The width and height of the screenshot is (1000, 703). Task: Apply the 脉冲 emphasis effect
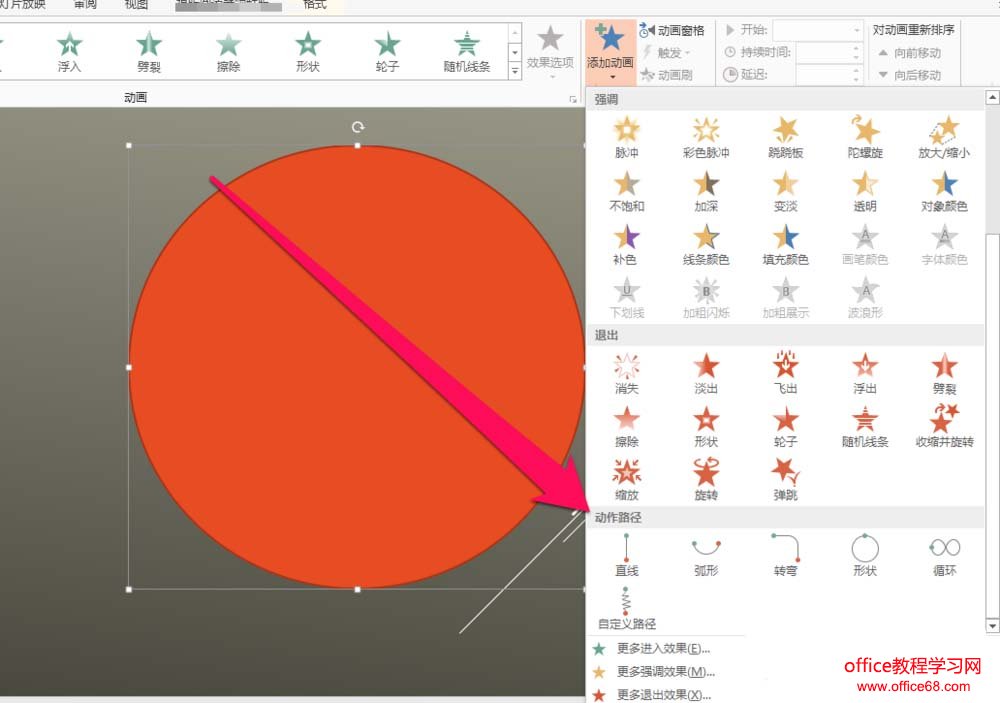coord(626,137)
